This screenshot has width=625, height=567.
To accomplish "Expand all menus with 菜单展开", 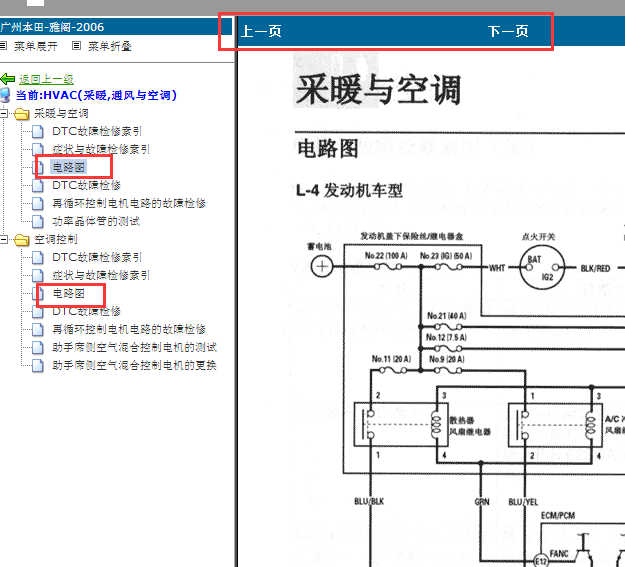I will pyautogui.click(x=36, y=46).
